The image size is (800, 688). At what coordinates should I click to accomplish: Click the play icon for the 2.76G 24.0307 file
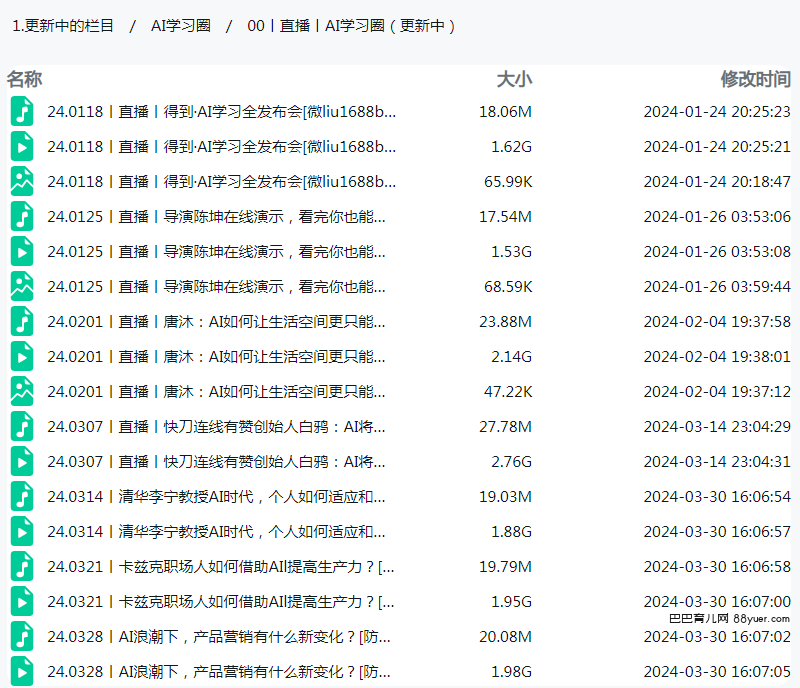(22, 461)
